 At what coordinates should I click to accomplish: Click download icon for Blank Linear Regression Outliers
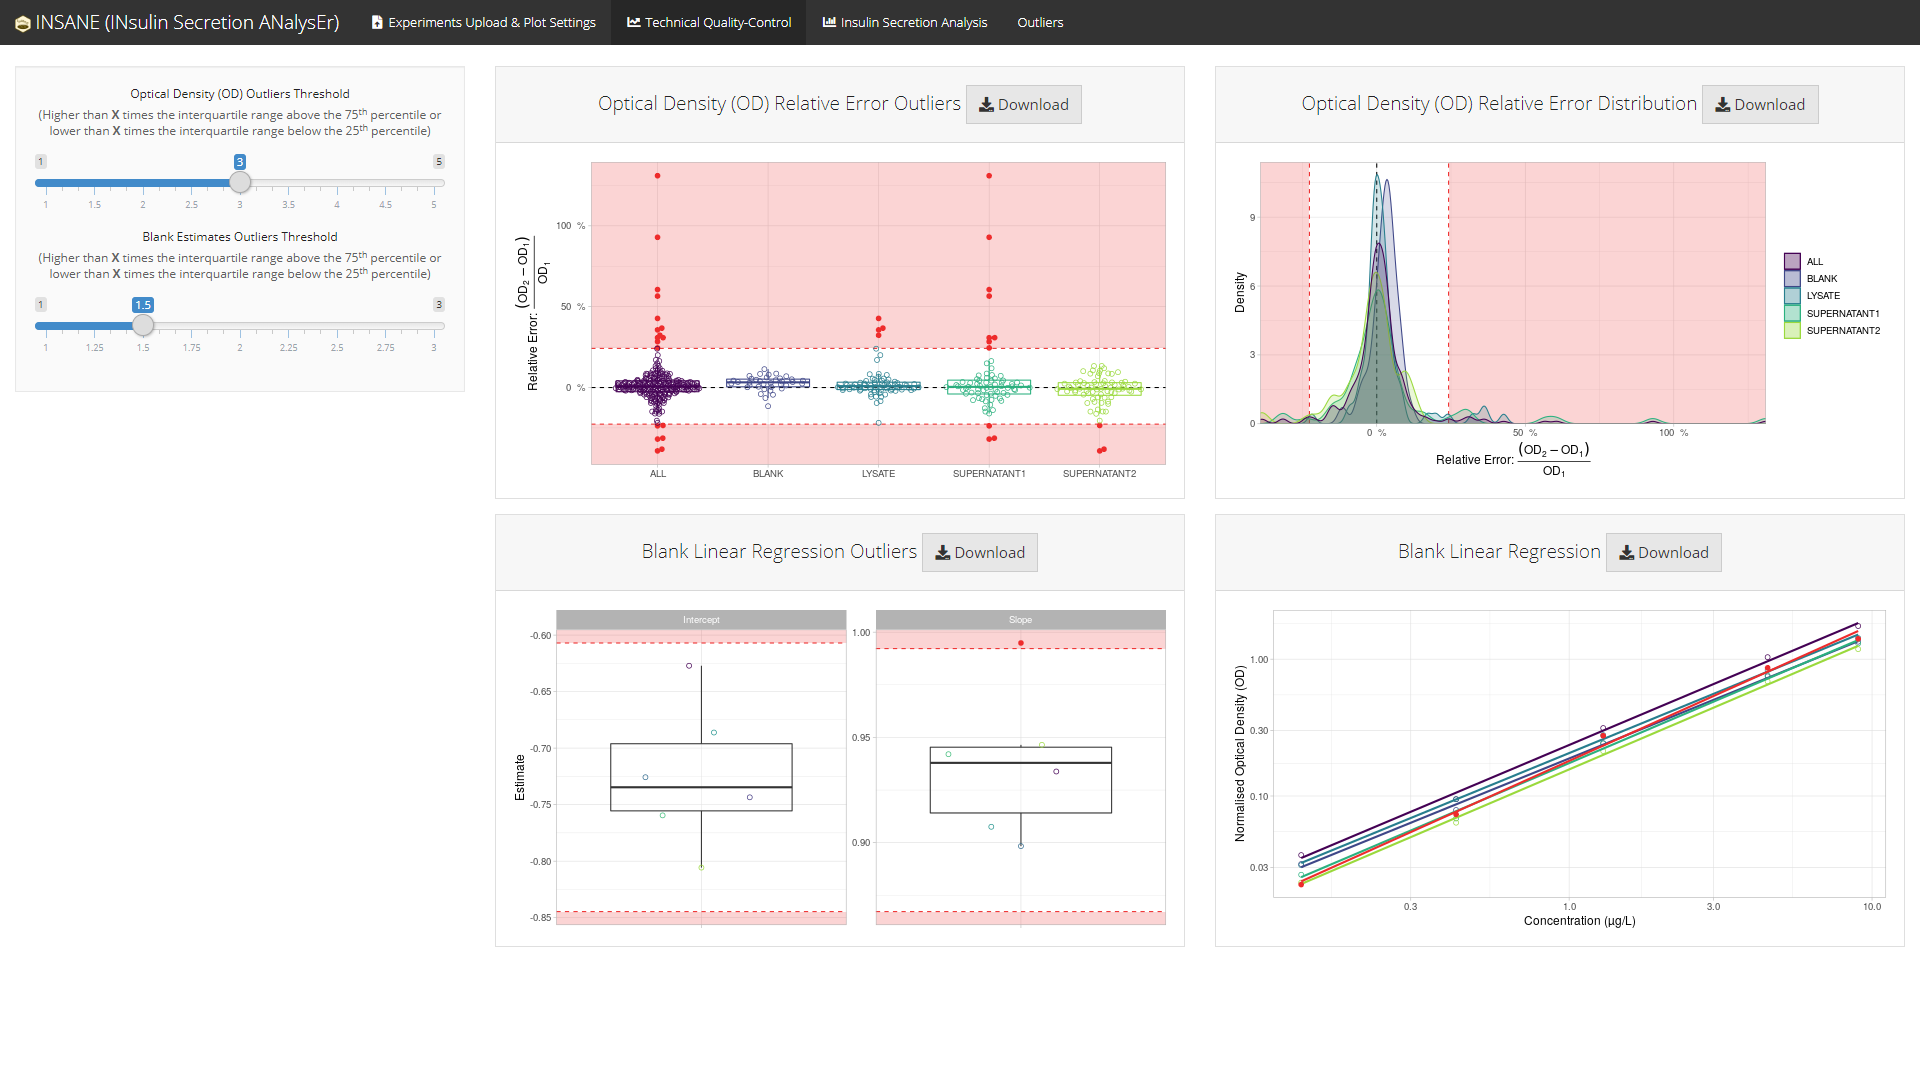[x=942, y=552]
